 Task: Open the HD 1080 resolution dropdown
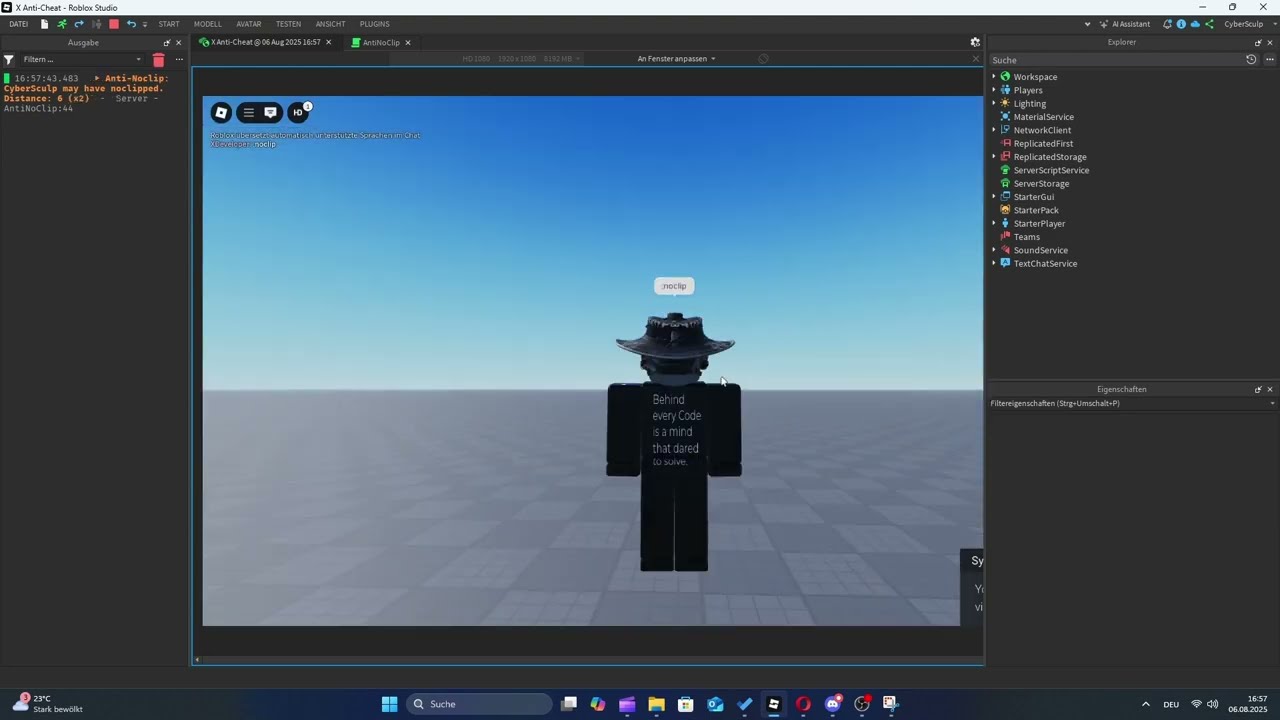tap(522, 59)
